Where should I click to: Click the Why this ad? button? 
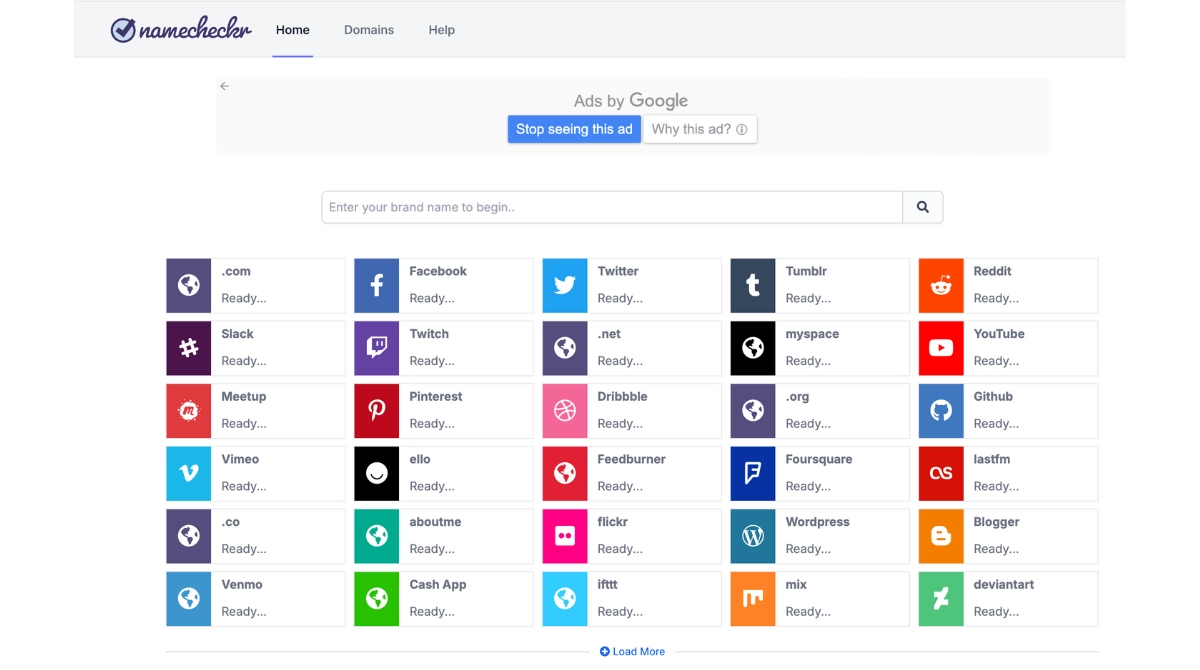[699, 129]
